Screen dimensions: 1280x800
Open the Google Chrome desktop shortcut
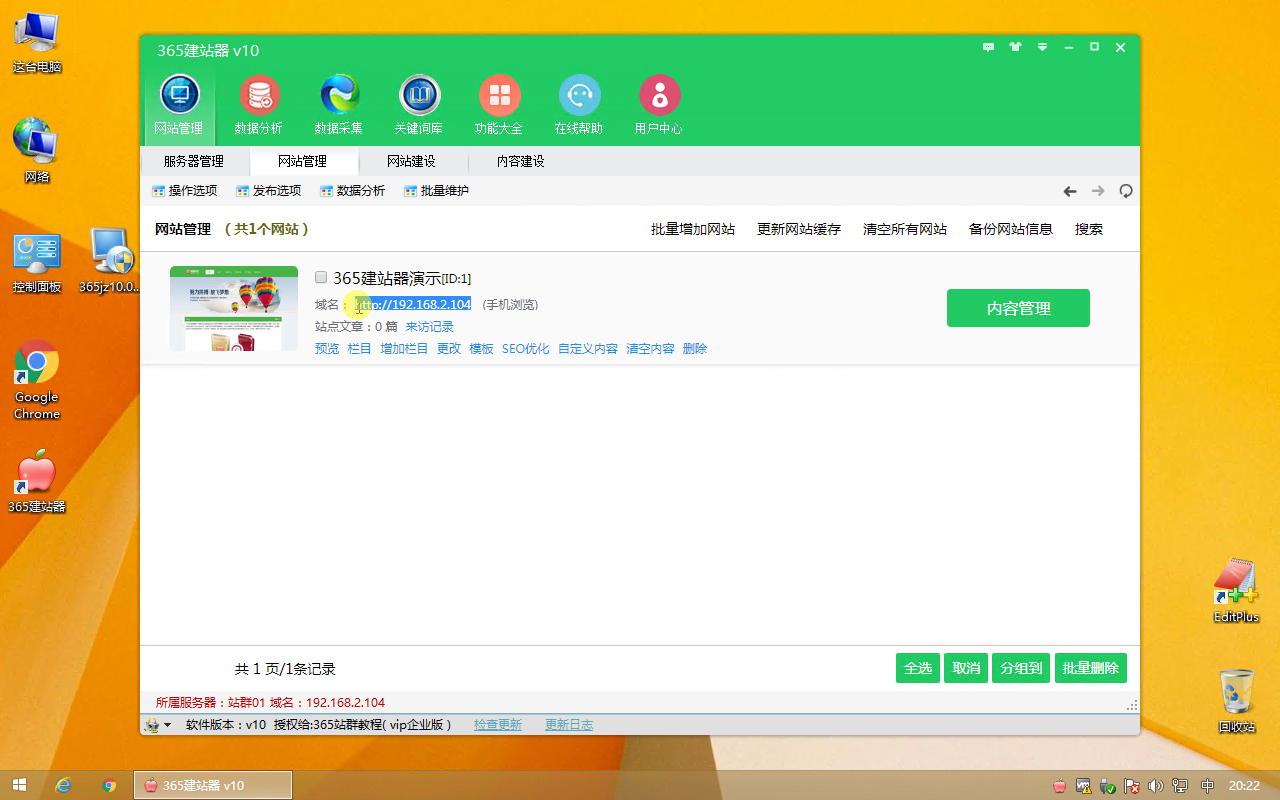[x=37, y=380]
